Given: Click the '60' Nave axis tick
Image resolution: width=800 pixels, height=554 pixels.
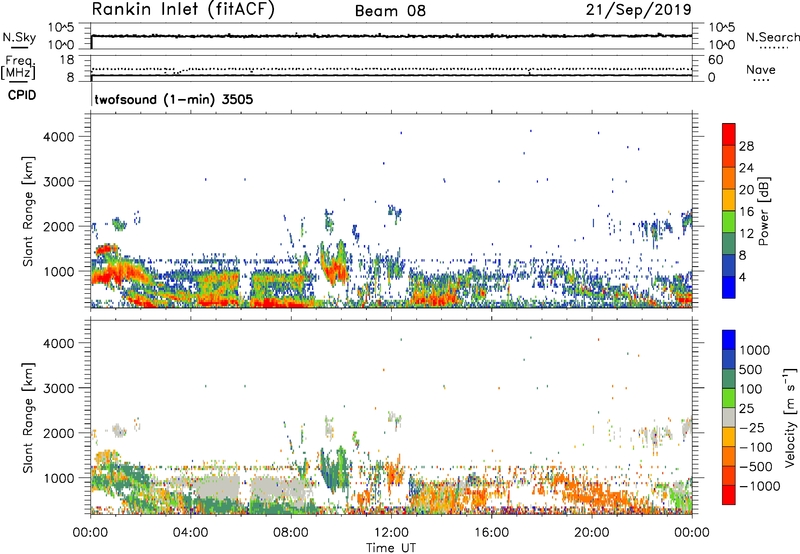Looking at the screenshot, I should click(716, 60).
